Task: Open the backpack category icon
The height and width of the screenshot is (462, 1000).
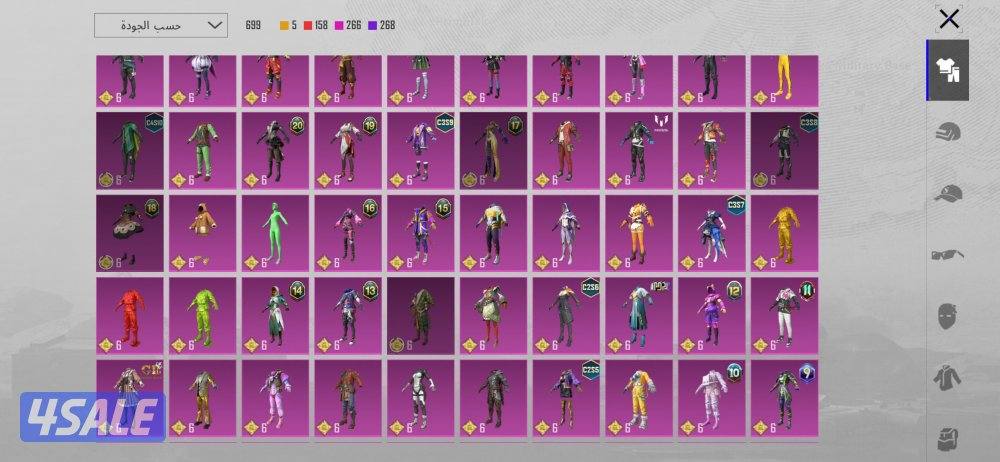Action: pyautogui.click(x=947, y=436)
